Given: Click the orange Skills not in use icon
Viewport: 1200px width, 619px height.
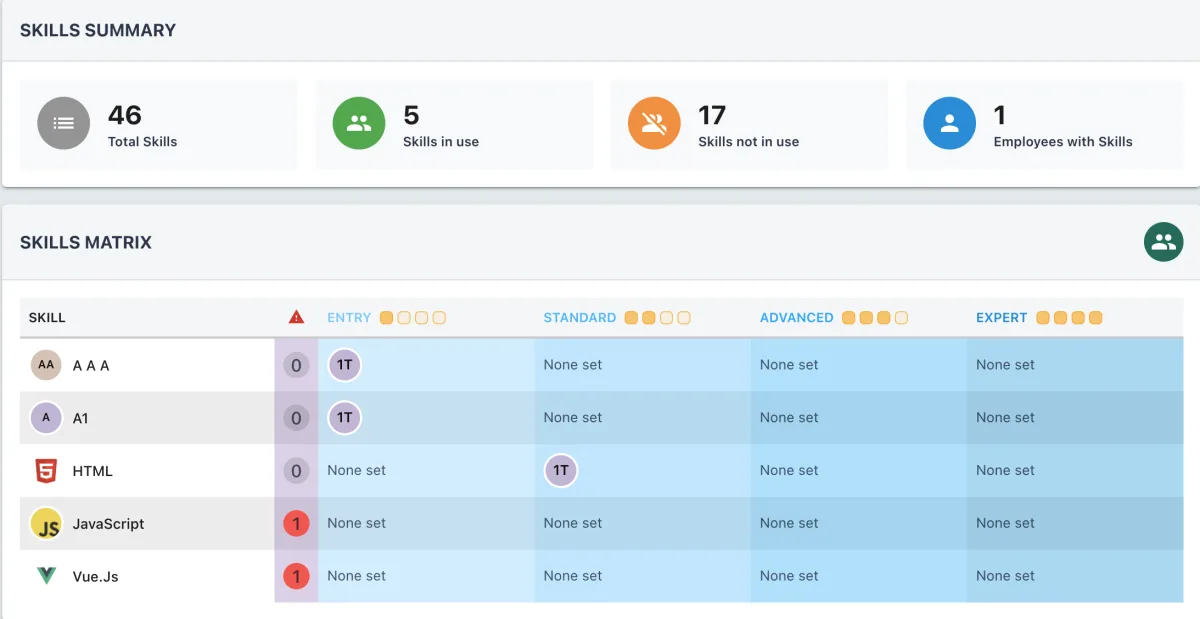Looking at the screenshot, I should point(654,123).
